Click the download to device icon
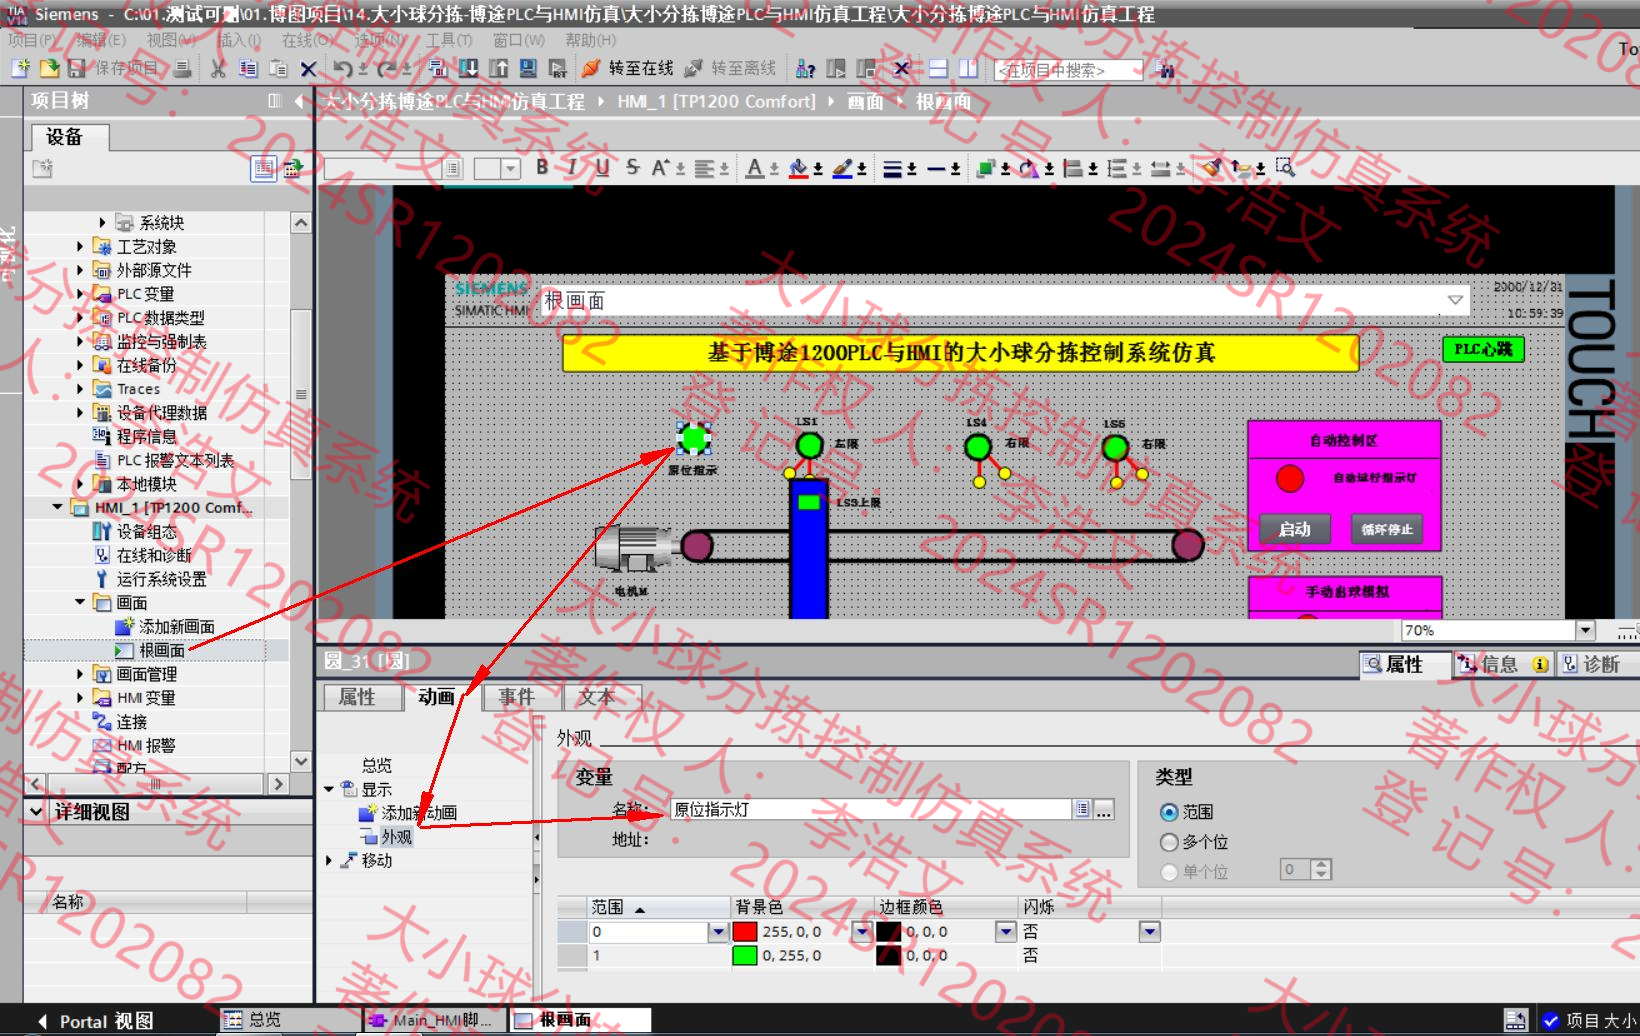This screenshot has height=1036, width=1640. (468, 68)
